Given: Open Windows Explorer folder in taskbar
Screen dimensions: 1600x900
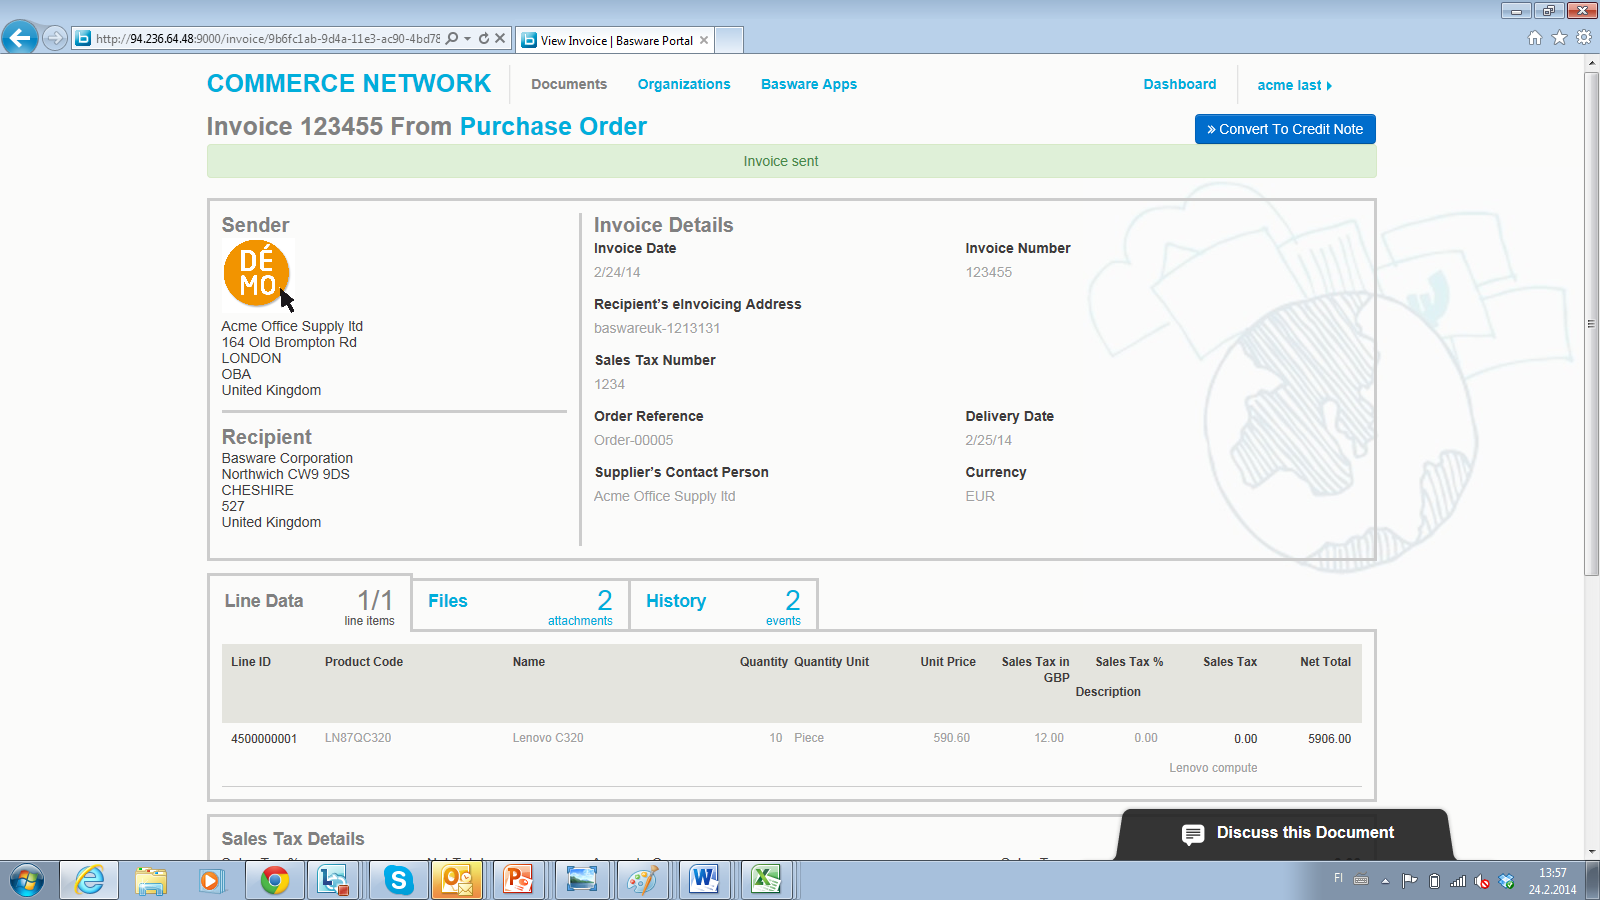Looking at the screenshot, I should (x=151, y=880).
